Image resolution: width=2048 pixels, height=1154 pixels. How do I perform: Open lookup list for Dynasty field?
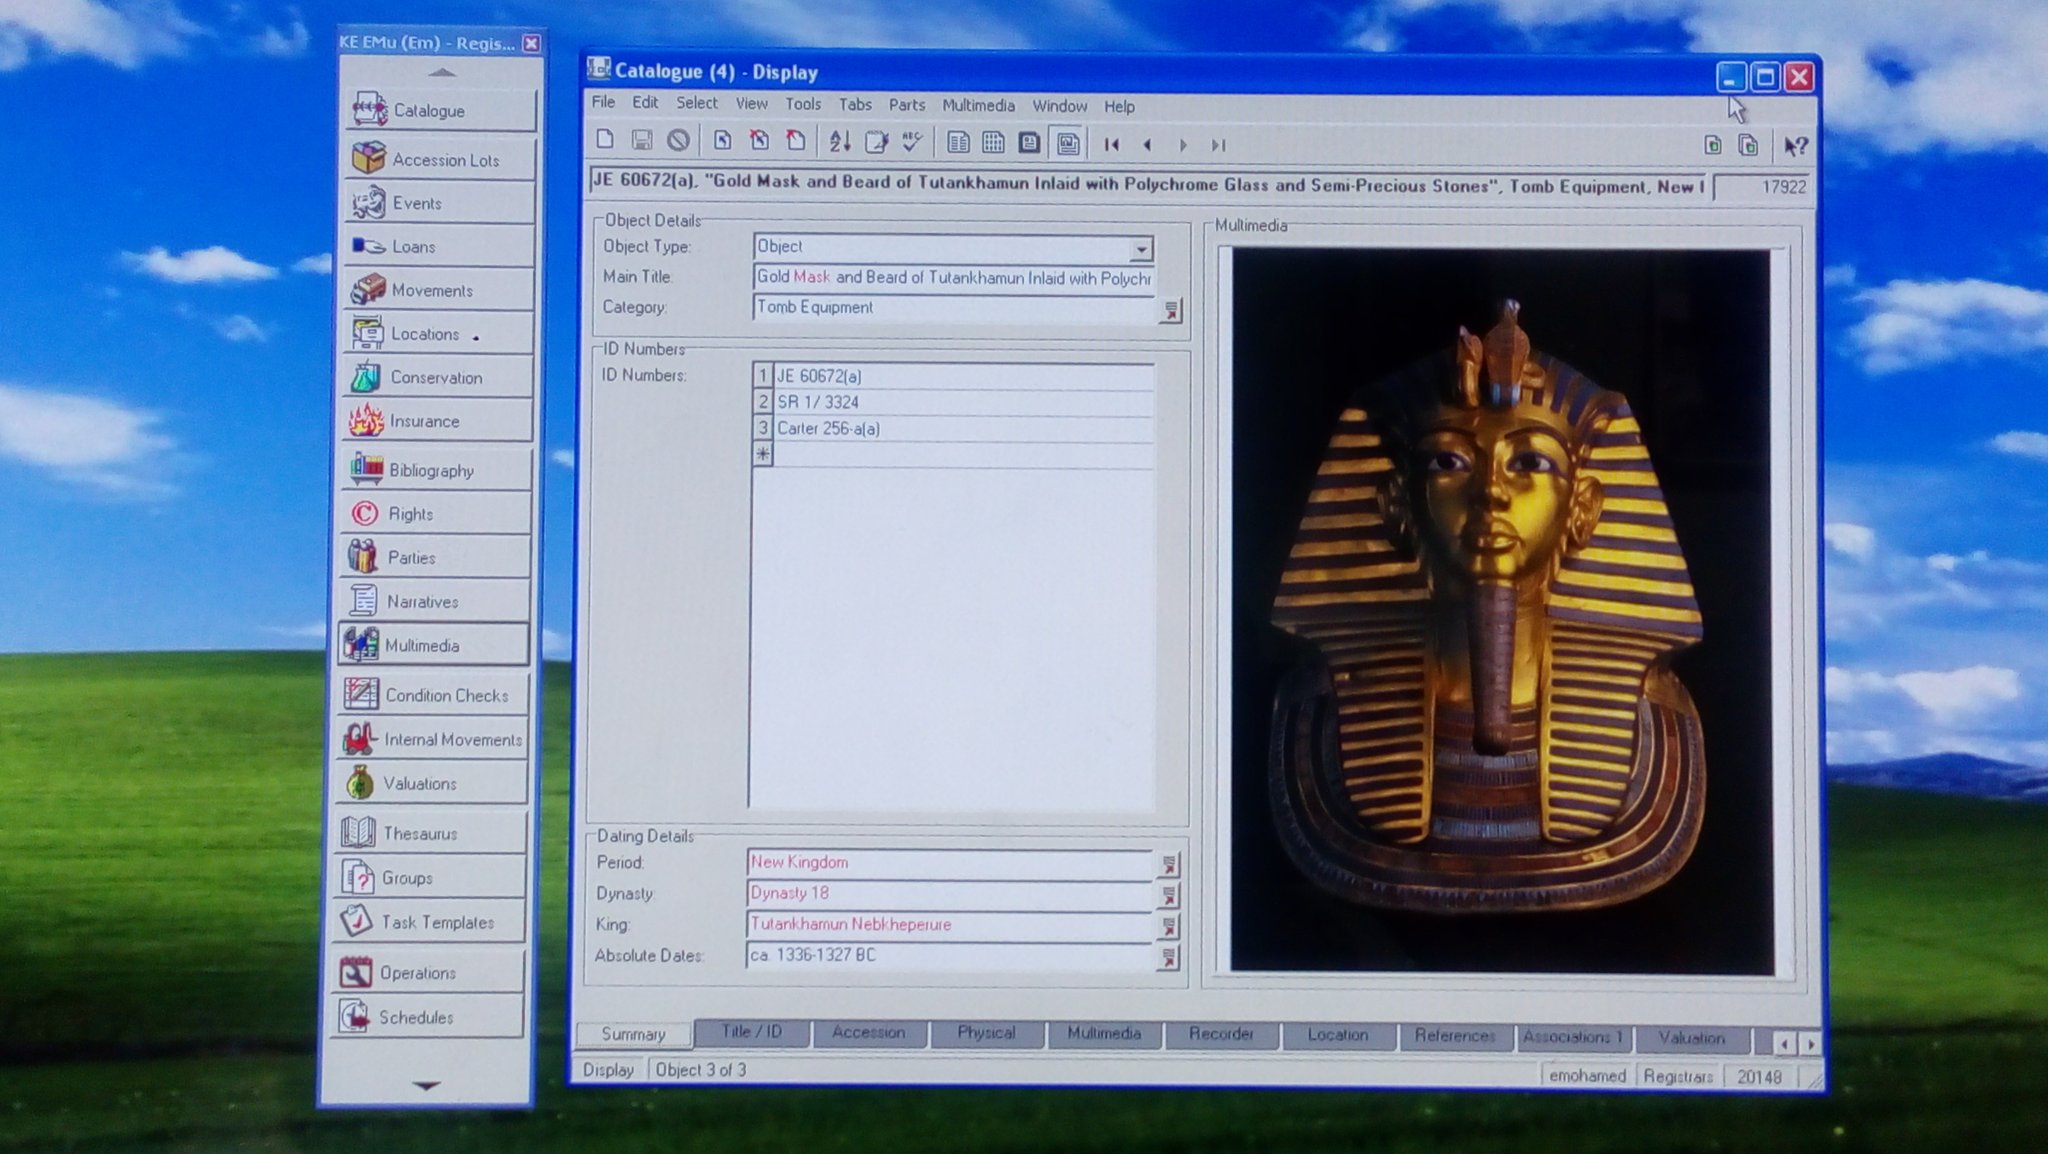pos(1168,896)
